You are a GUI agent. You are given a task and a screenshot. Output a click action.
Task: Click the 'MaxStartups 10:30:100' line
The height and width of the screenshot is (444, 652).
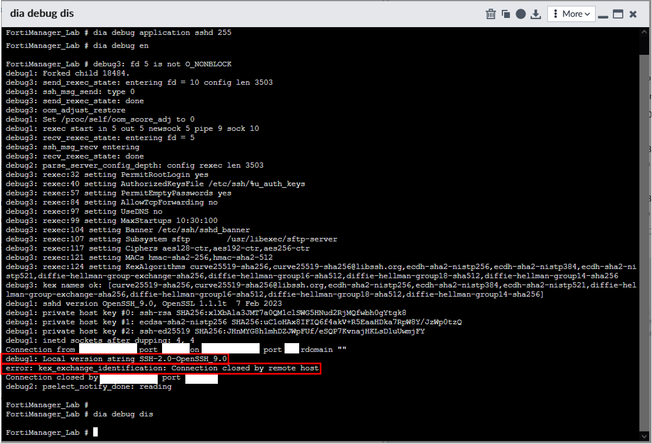click(111, 221)
